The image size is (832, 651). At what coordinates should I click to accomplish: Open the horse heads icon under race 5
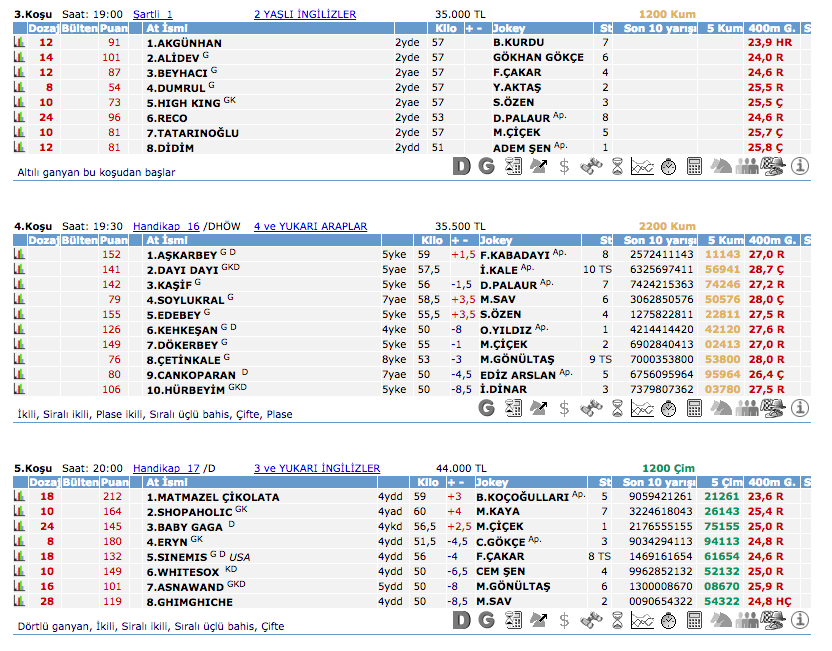720,621
